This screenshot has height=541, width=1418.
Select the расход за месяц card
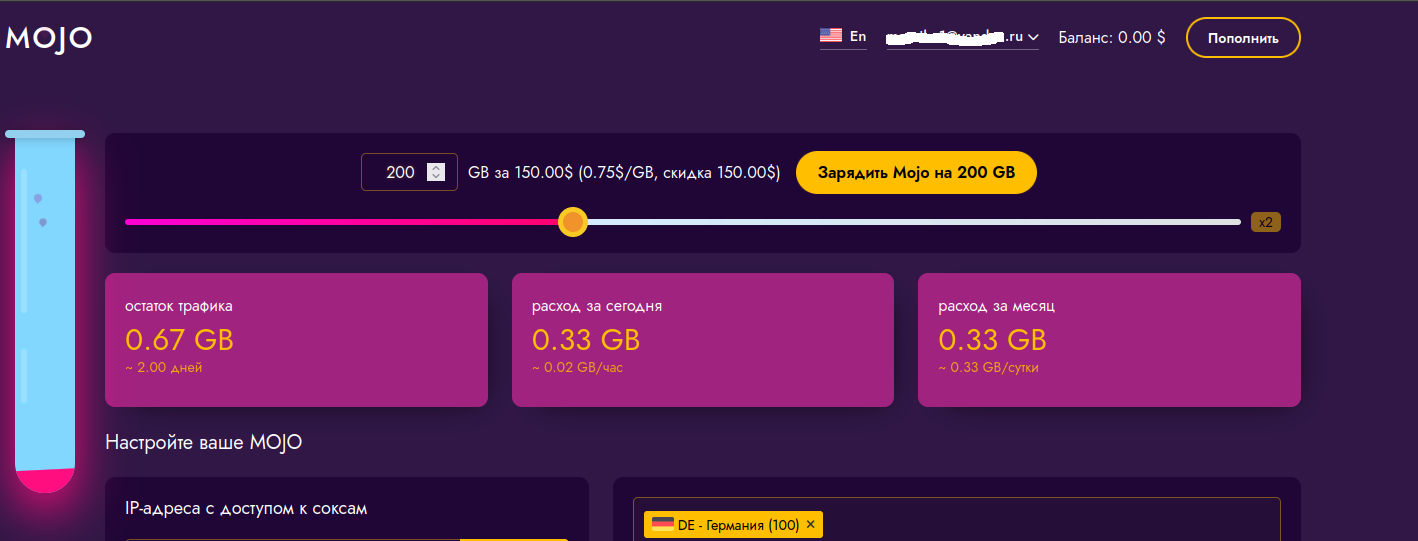pos(1109,340)
